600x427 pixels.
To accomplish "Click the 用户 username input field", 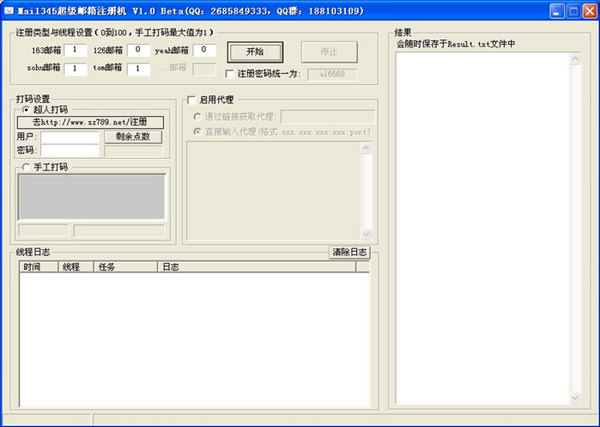I will coord(69,137).
